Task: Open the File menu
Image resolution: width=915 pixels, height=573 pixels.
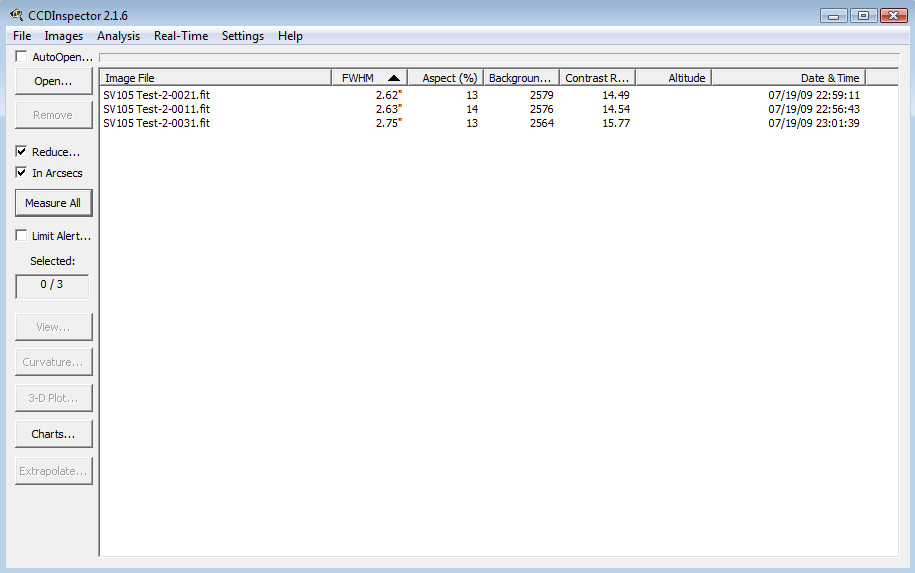Action: 22,36
